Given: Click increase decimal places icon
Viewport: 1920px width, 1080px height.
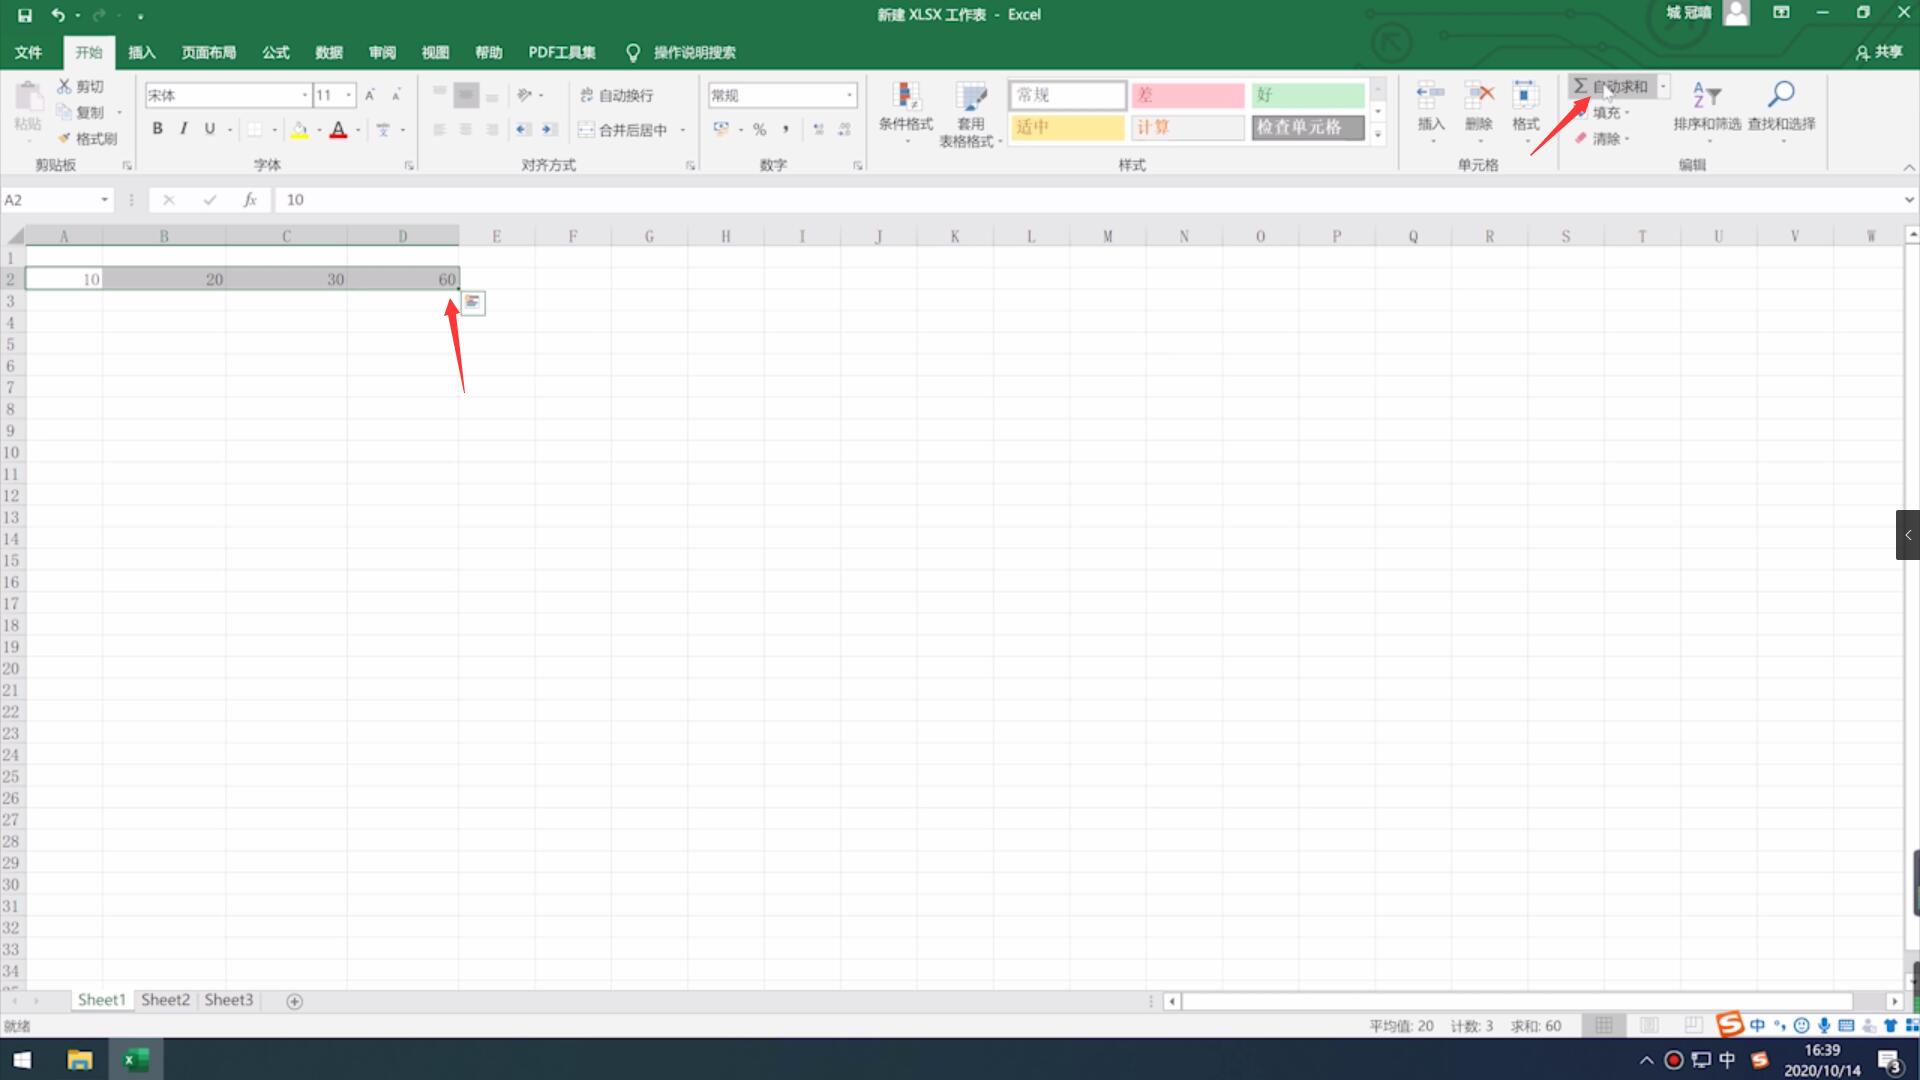Looking at the screenshot, I should pyautogui.click(x=818, y=129).
